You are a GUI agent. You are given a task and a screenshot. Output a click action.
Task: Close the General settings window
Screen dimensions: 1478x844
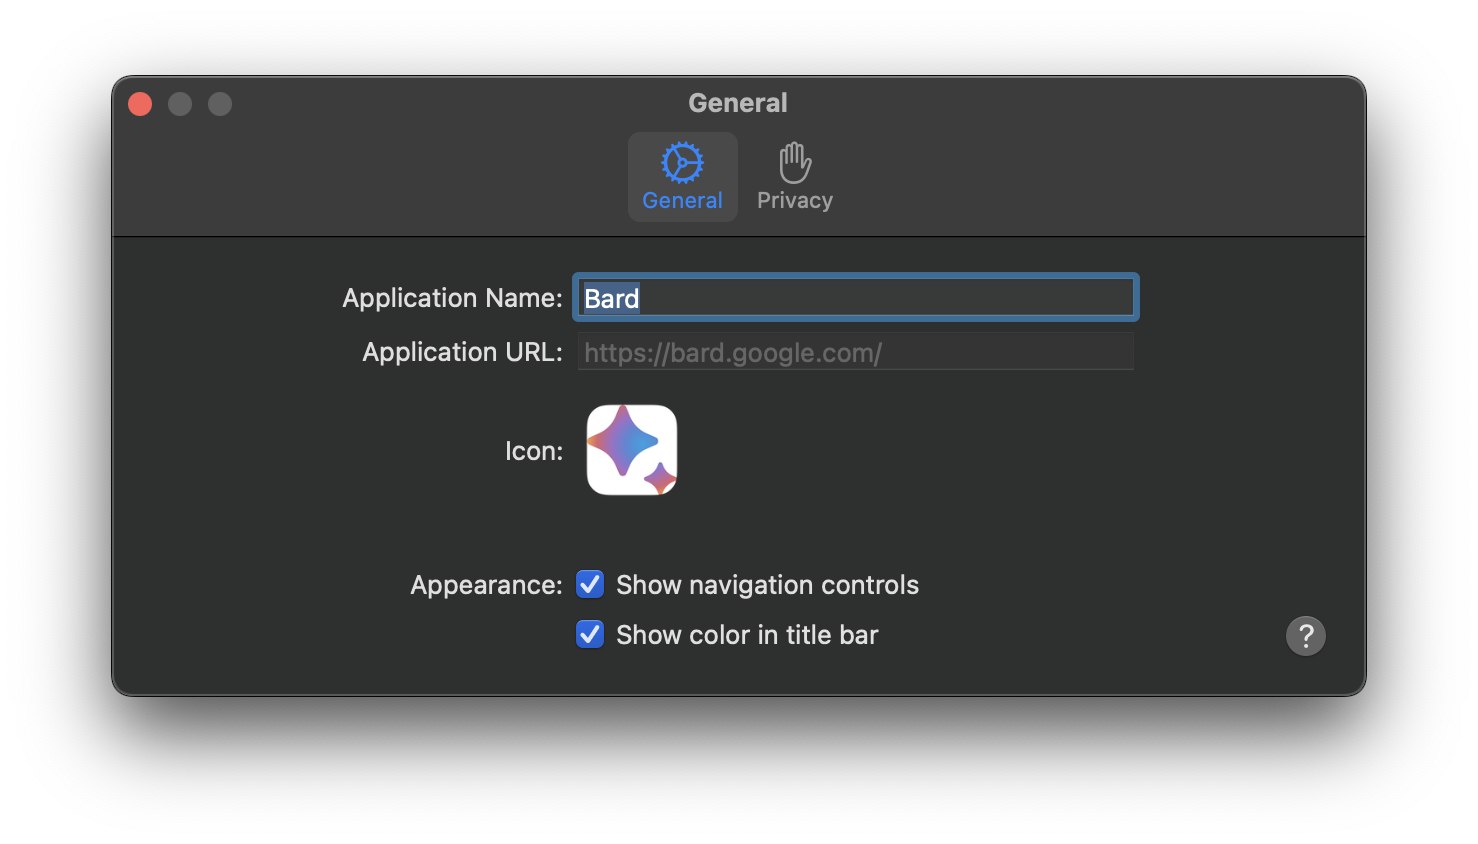pyautogui.click(x=140, y=104)
